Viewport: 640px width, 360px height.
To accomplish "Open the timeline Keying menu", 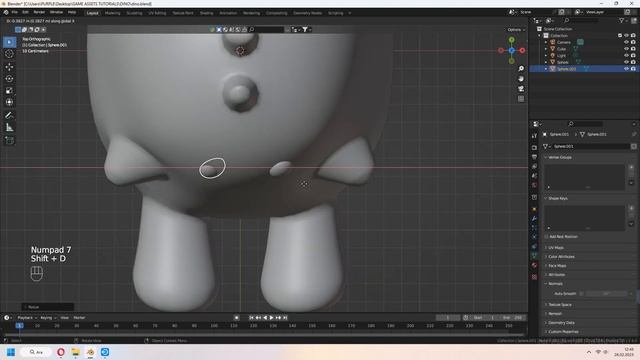I will [x=48, y=318].
